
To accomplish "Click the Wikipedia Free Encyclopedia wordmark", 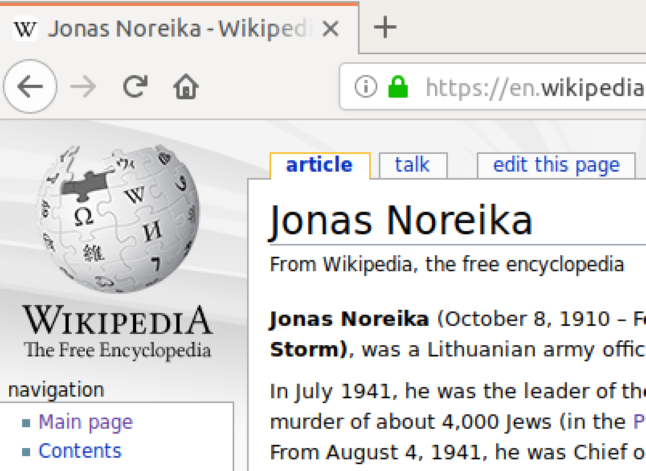I will (x=118, y=333).
